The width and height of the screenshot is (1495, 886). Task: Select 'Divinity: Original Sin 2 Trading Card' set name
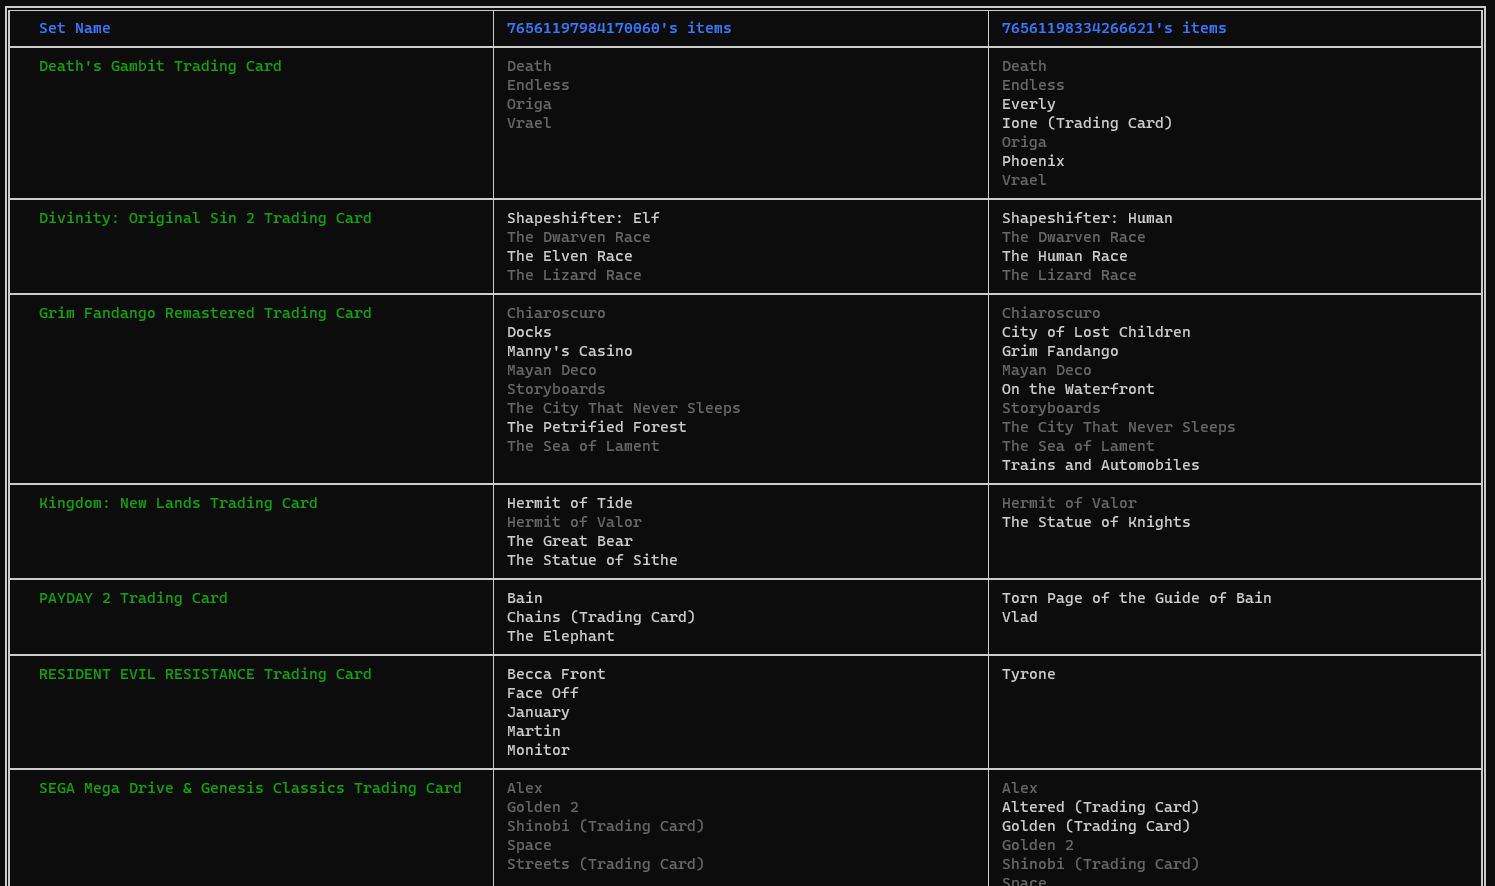(205, 218)
